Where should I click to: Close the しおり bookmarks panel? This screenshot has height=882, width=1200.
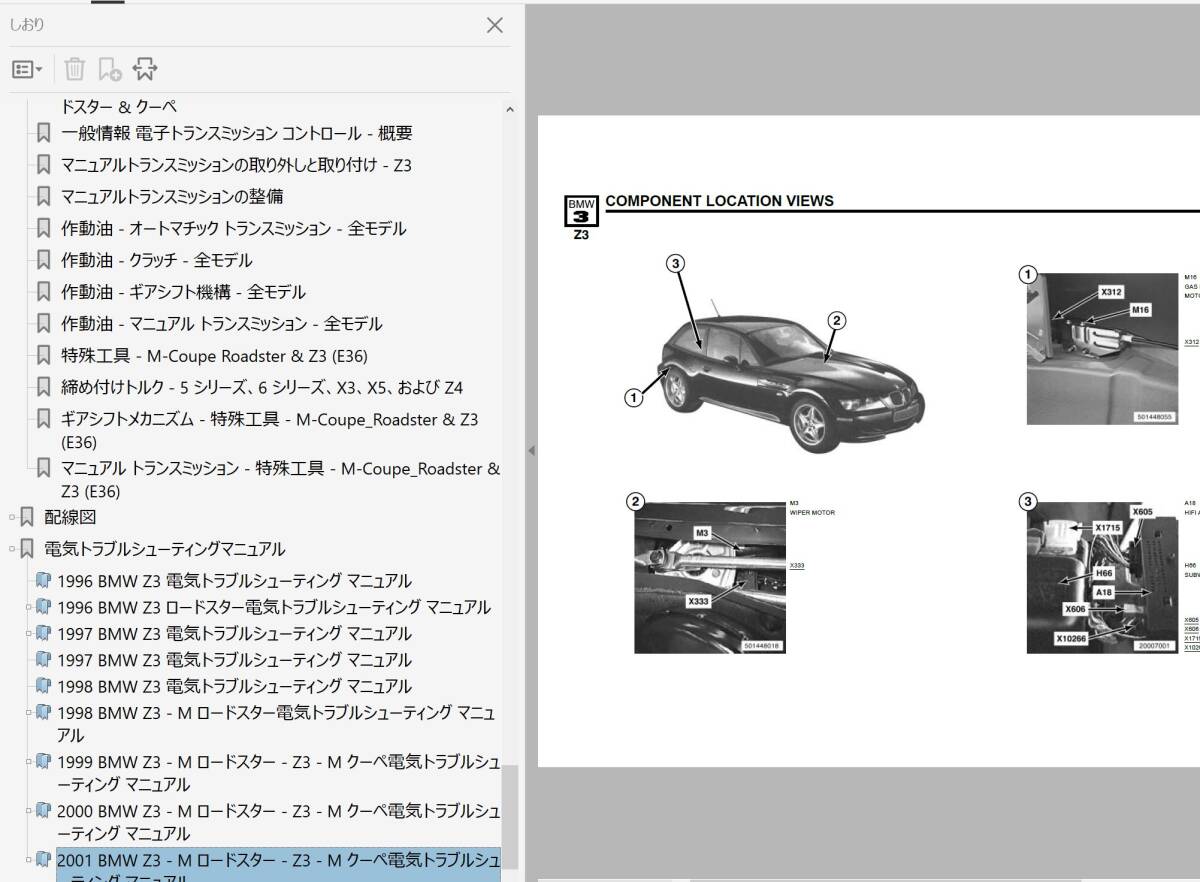pos(494,25)
